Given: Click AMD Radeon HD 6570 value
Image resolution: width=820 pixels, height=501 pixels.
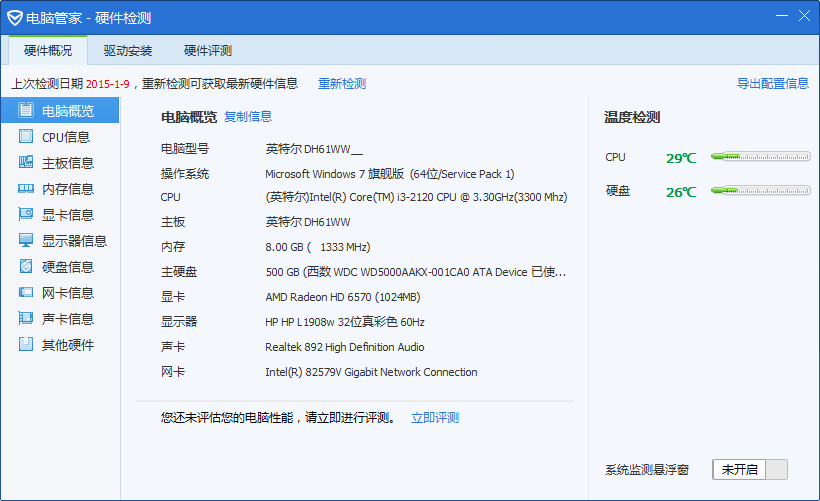Looking at the screenshot, I should pos(343,297).
